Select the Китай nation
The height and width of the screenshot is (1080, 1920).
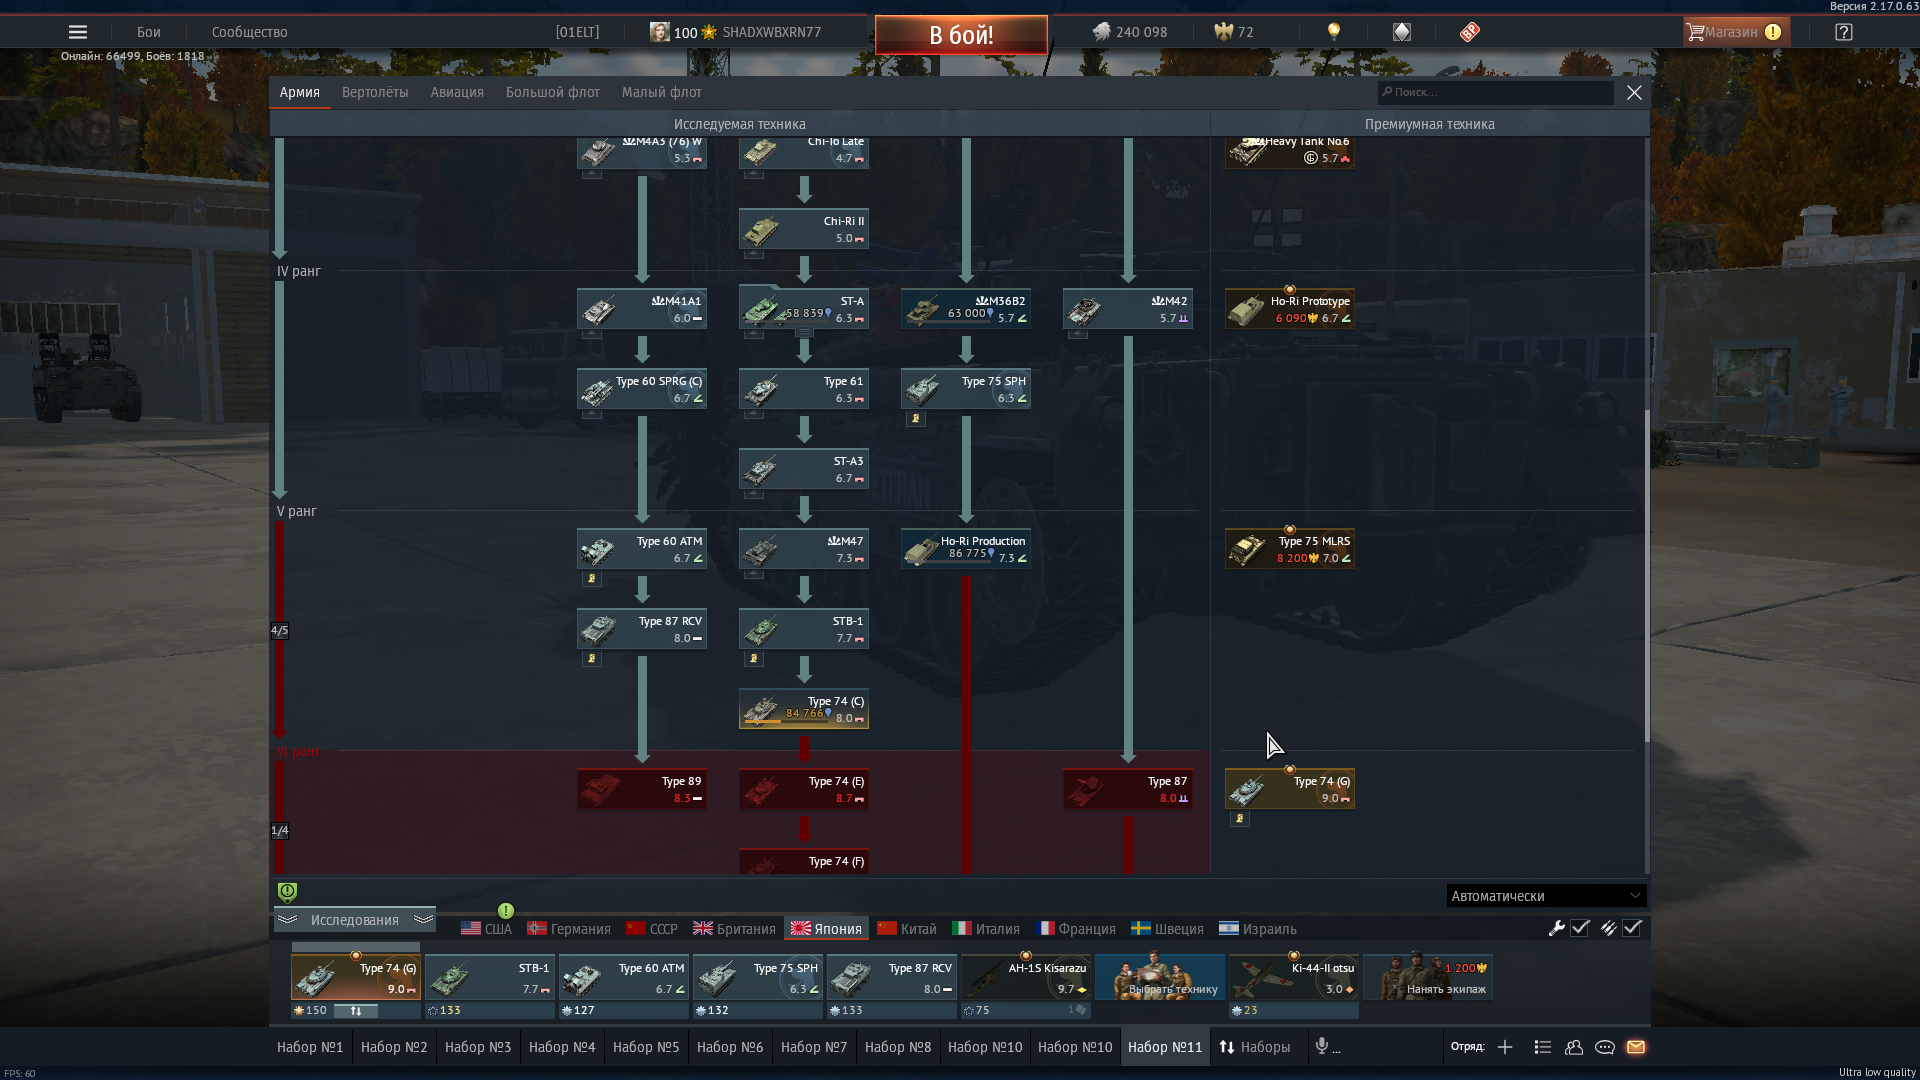(x=907, y=929)
